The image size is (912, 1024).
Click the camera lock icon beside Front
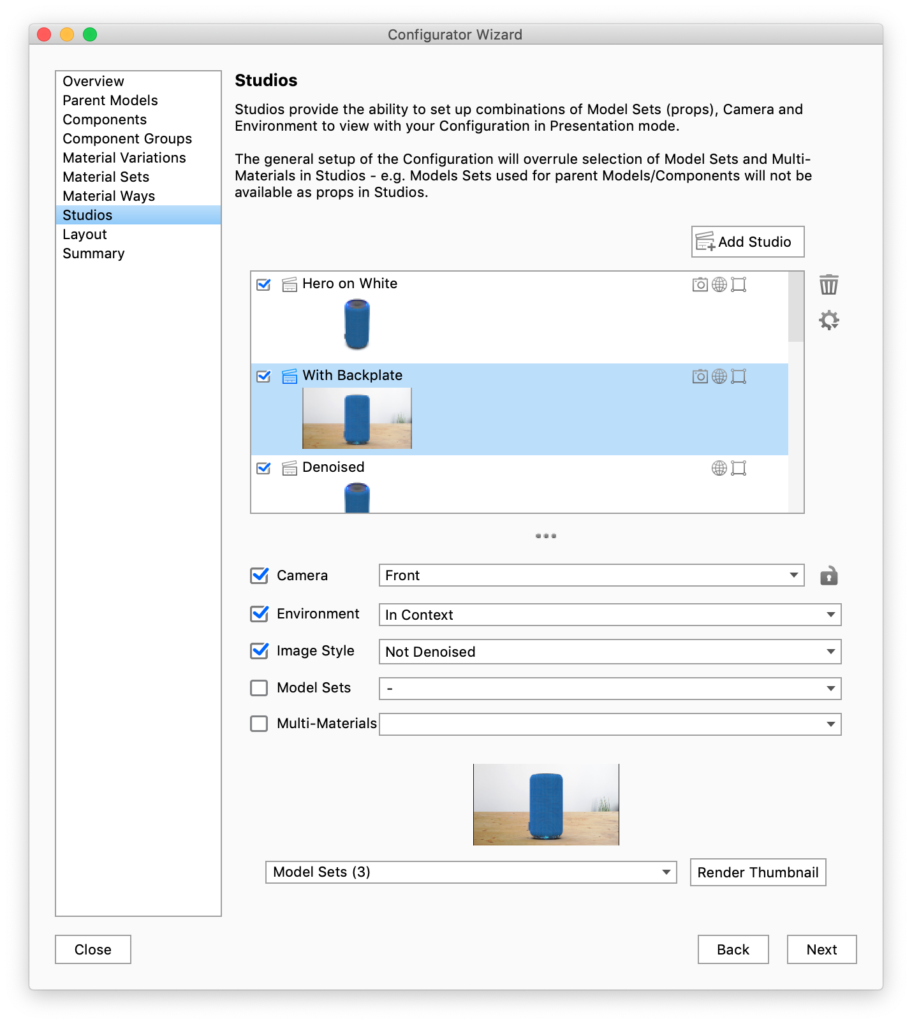click(828, 576)
